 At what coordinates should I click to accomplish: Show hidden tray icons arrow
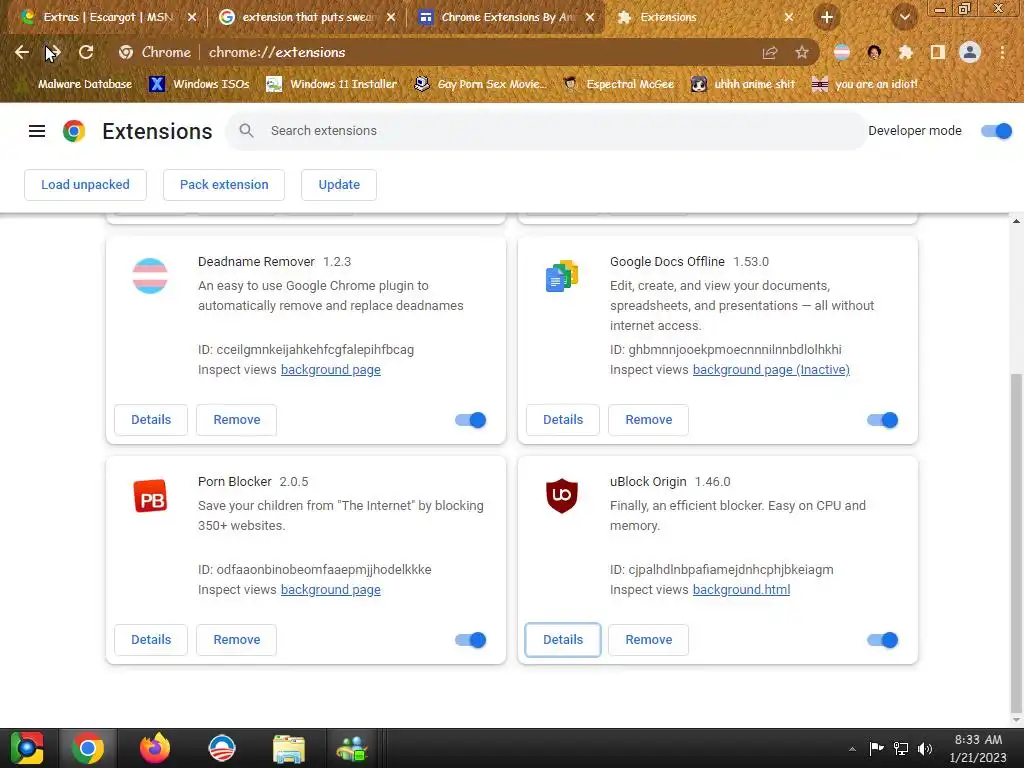click(852, 749)
